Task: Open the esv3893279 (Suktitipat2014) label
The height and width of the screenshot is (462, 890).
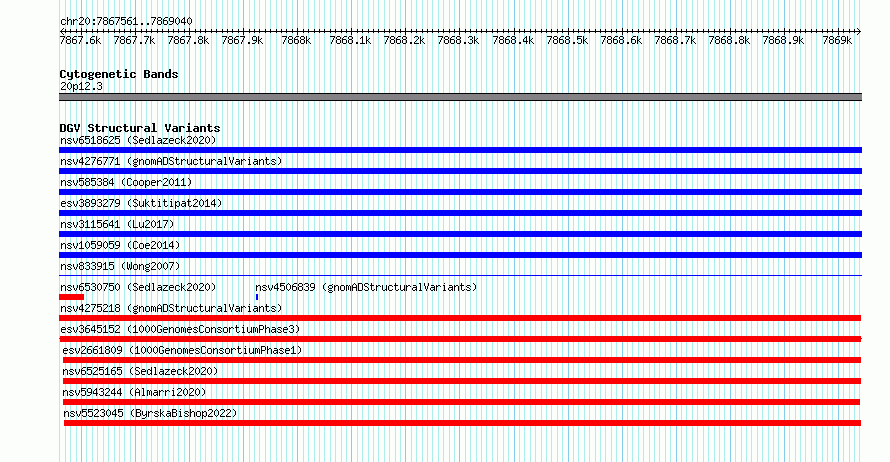Action: [141, 203]
